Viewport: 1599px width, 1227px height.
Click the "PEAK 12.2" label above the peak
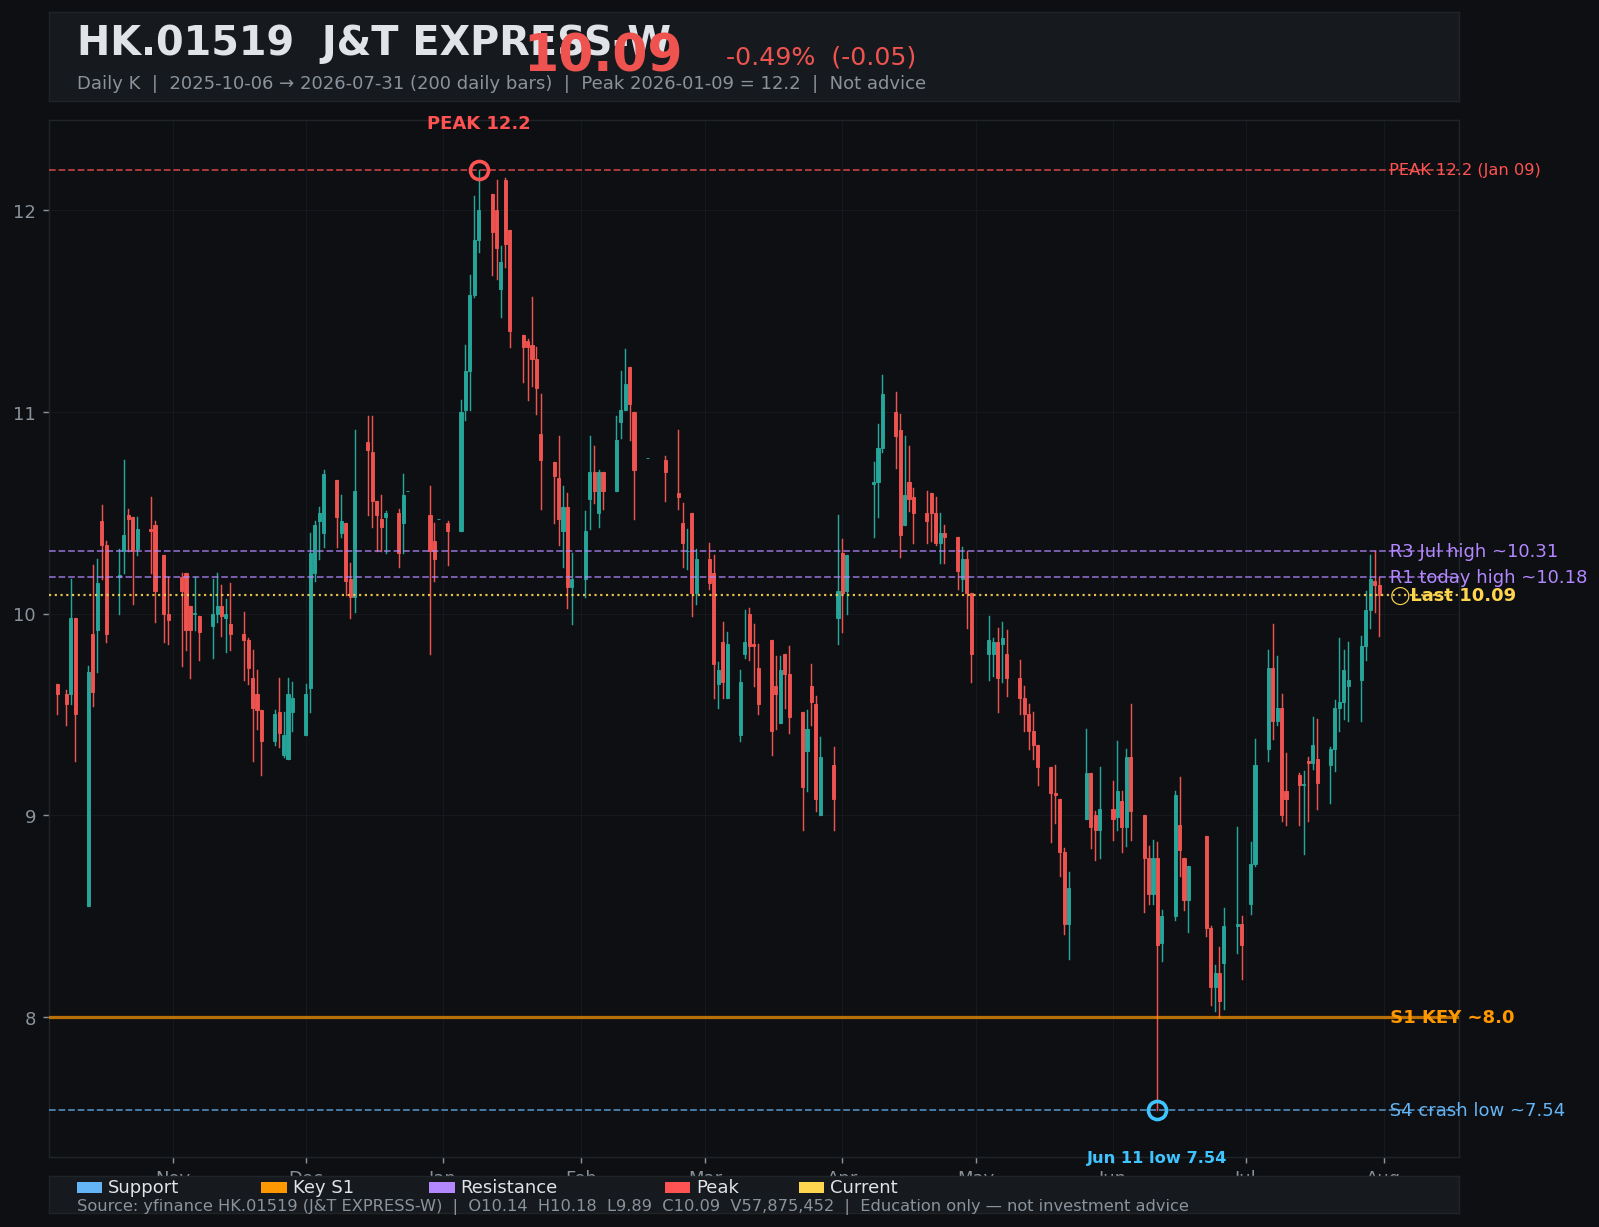click(x=479, y=124)
